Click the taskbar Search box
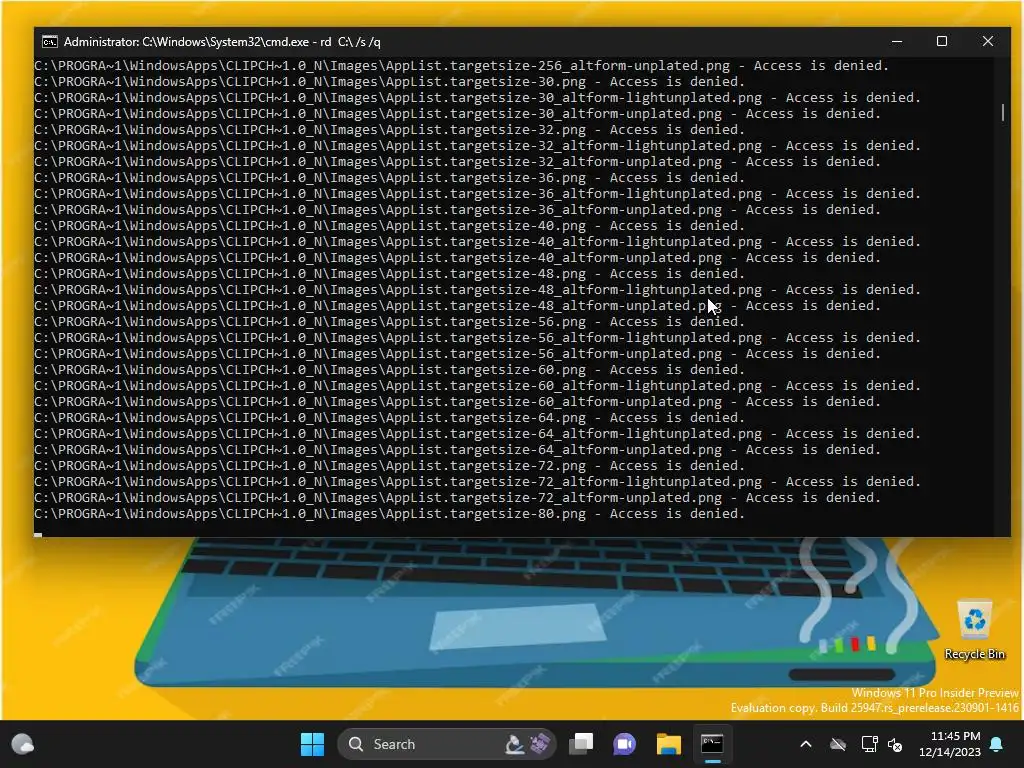This screenshot has width=1024, height=768. [447, 744]
